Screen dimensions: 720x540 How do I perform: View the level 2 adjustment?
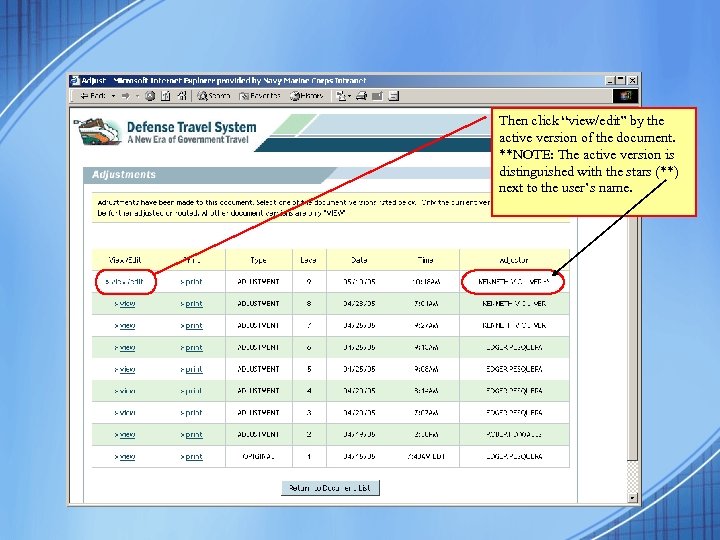(125, 434)
